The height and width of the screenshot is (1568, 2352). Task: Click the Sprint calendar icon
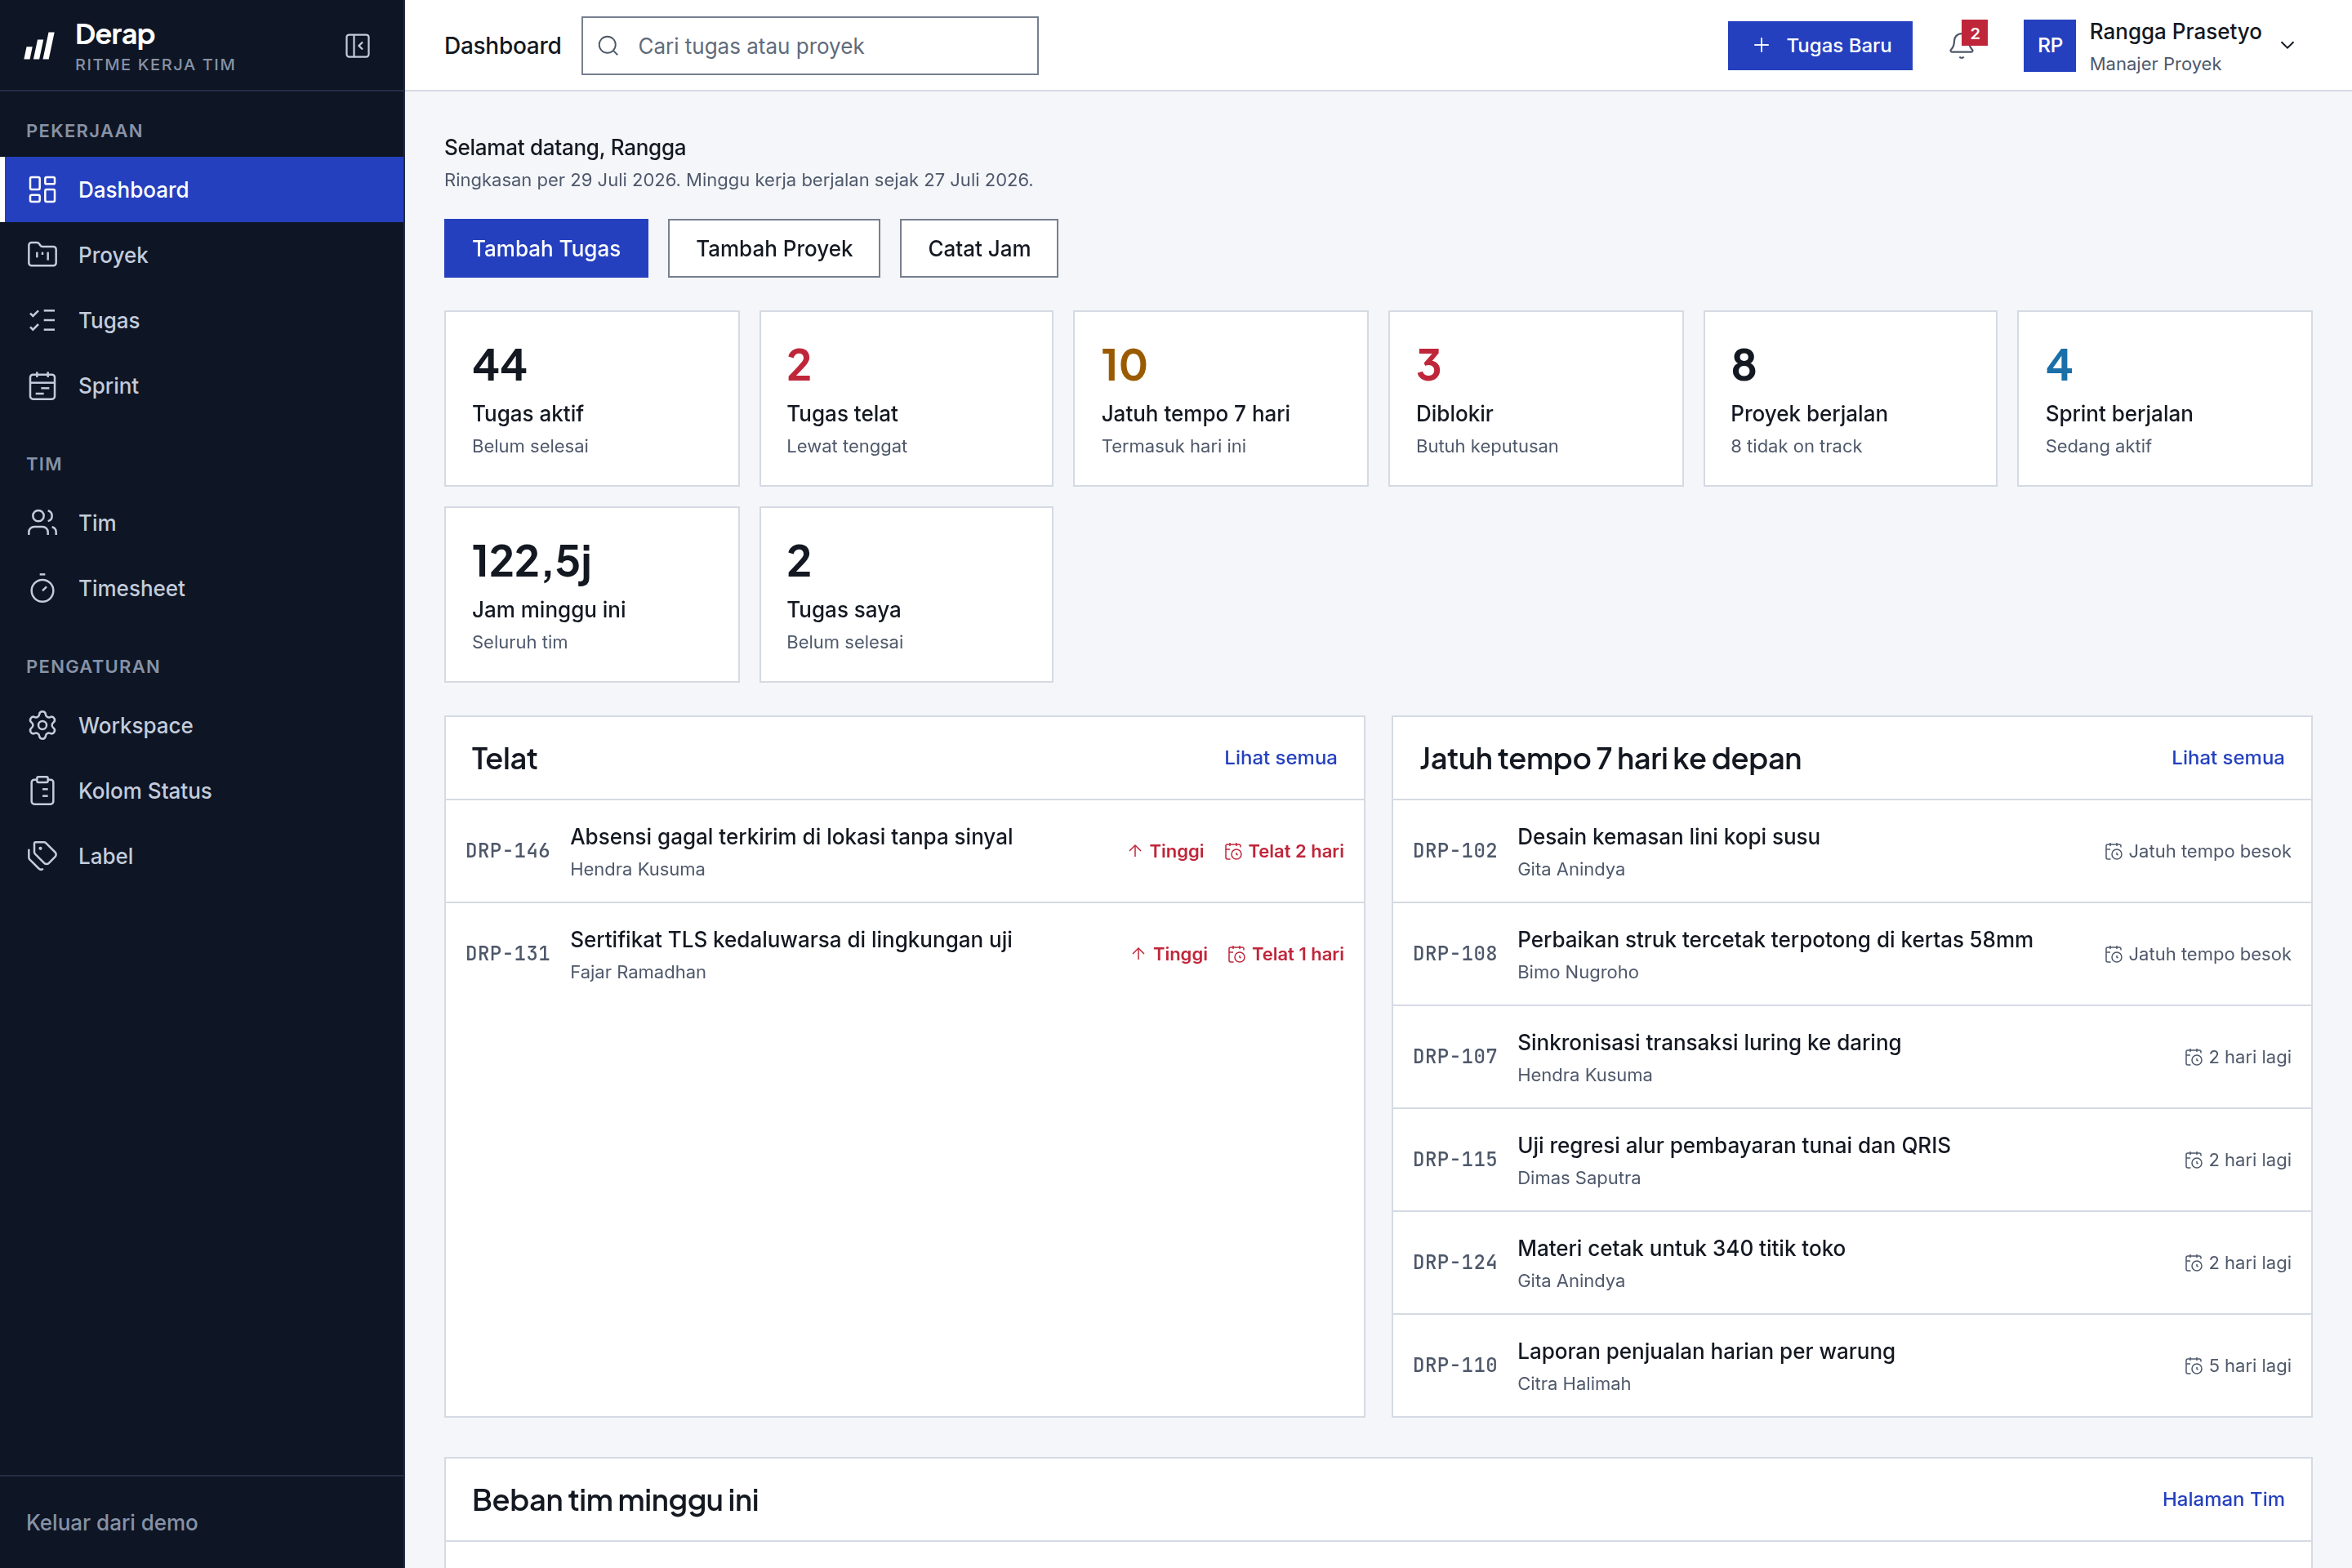42,386
